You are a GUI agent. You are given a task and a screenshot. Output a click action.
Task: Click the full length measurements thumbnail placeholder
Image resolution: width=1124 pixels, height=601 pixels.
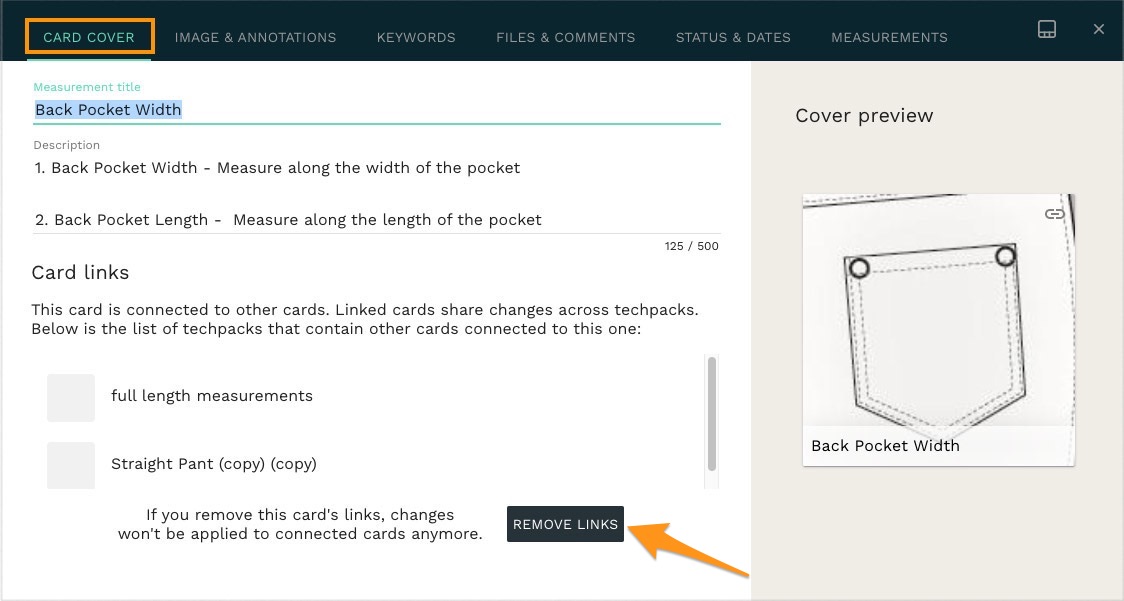tap(71, 397)
